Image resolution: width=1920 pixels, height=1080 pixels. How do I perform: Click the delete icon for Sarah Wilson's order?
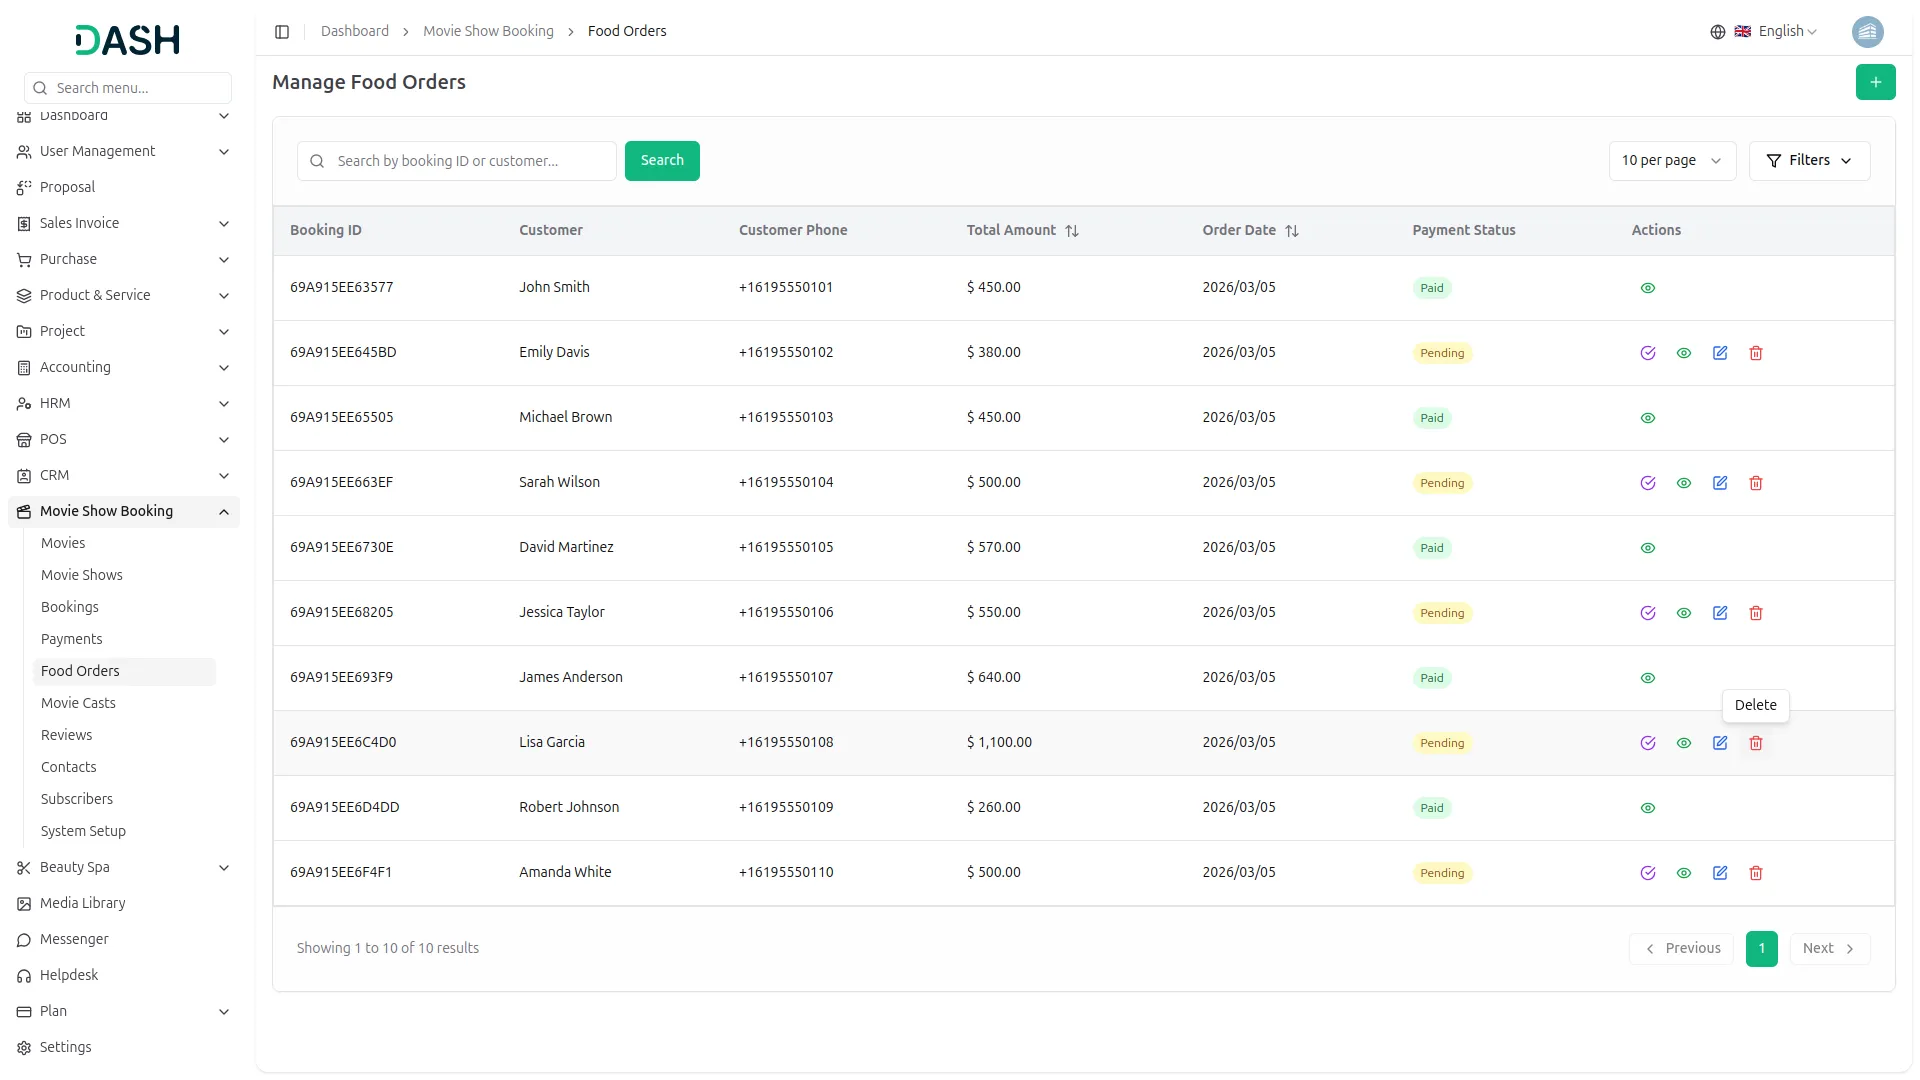tap(1756, 483)
